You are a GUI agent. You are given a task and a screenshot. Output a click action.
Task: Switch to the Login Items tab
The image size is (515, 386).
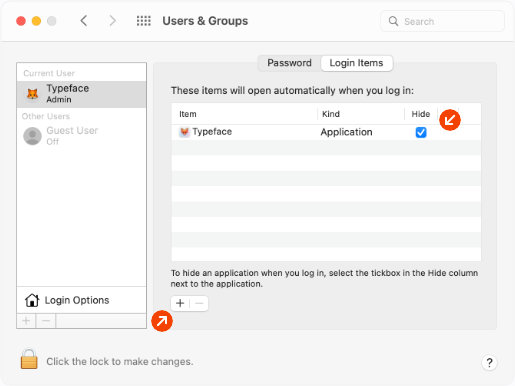tap(356, 63)
